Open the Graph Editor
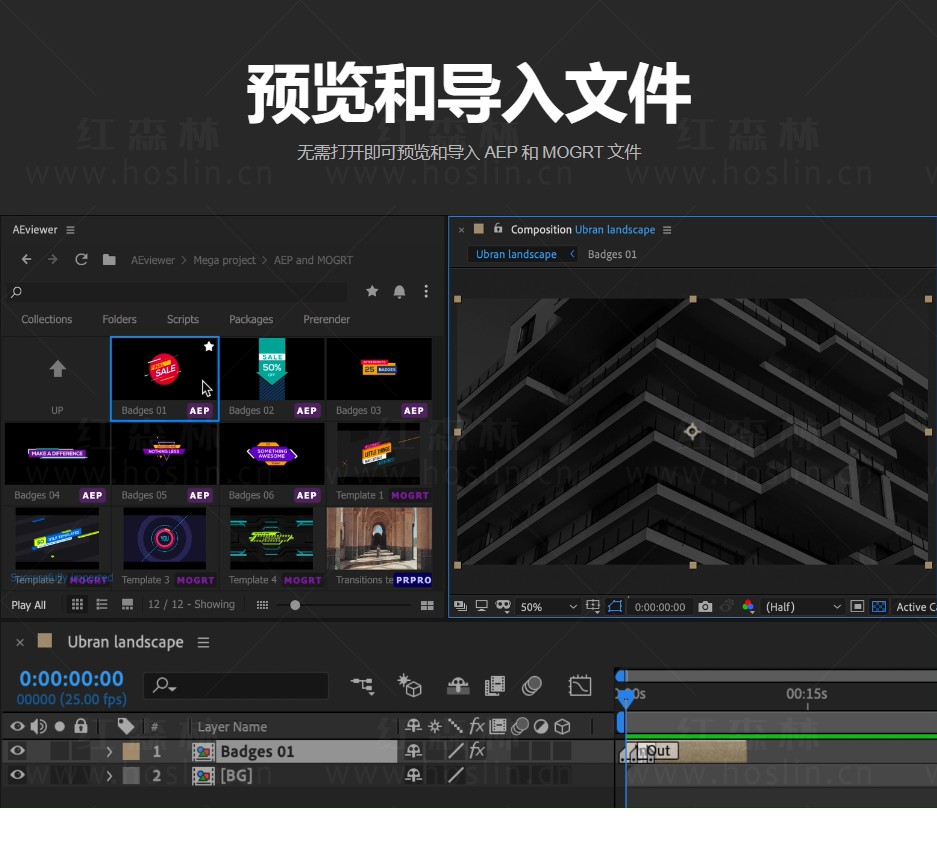937x863 pixels. point(580,685)
